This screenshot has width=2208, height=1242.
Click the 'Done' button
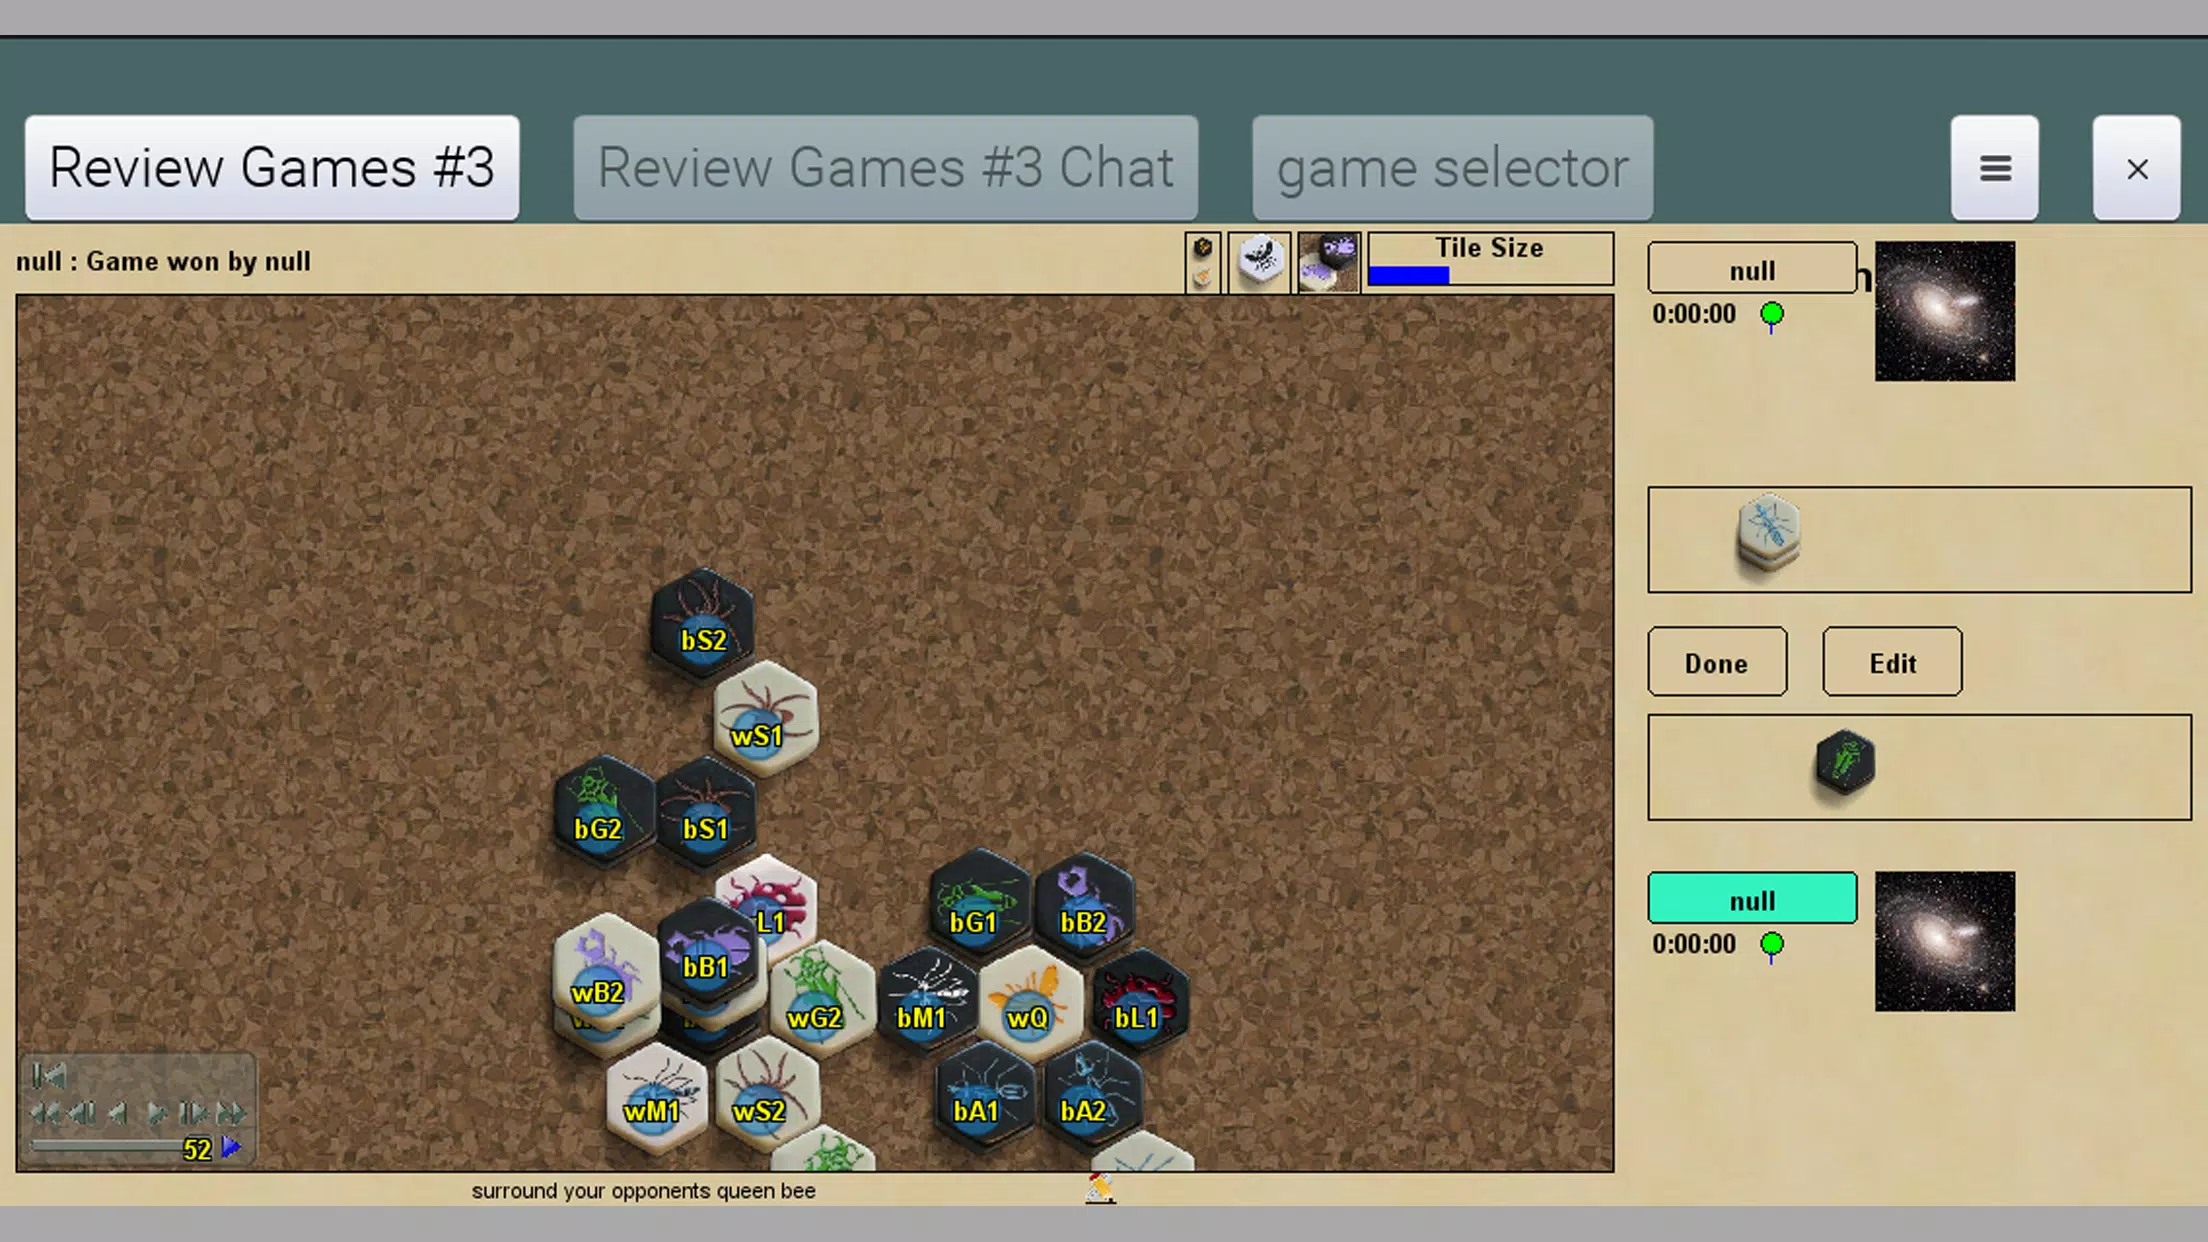coord(1717,663)
